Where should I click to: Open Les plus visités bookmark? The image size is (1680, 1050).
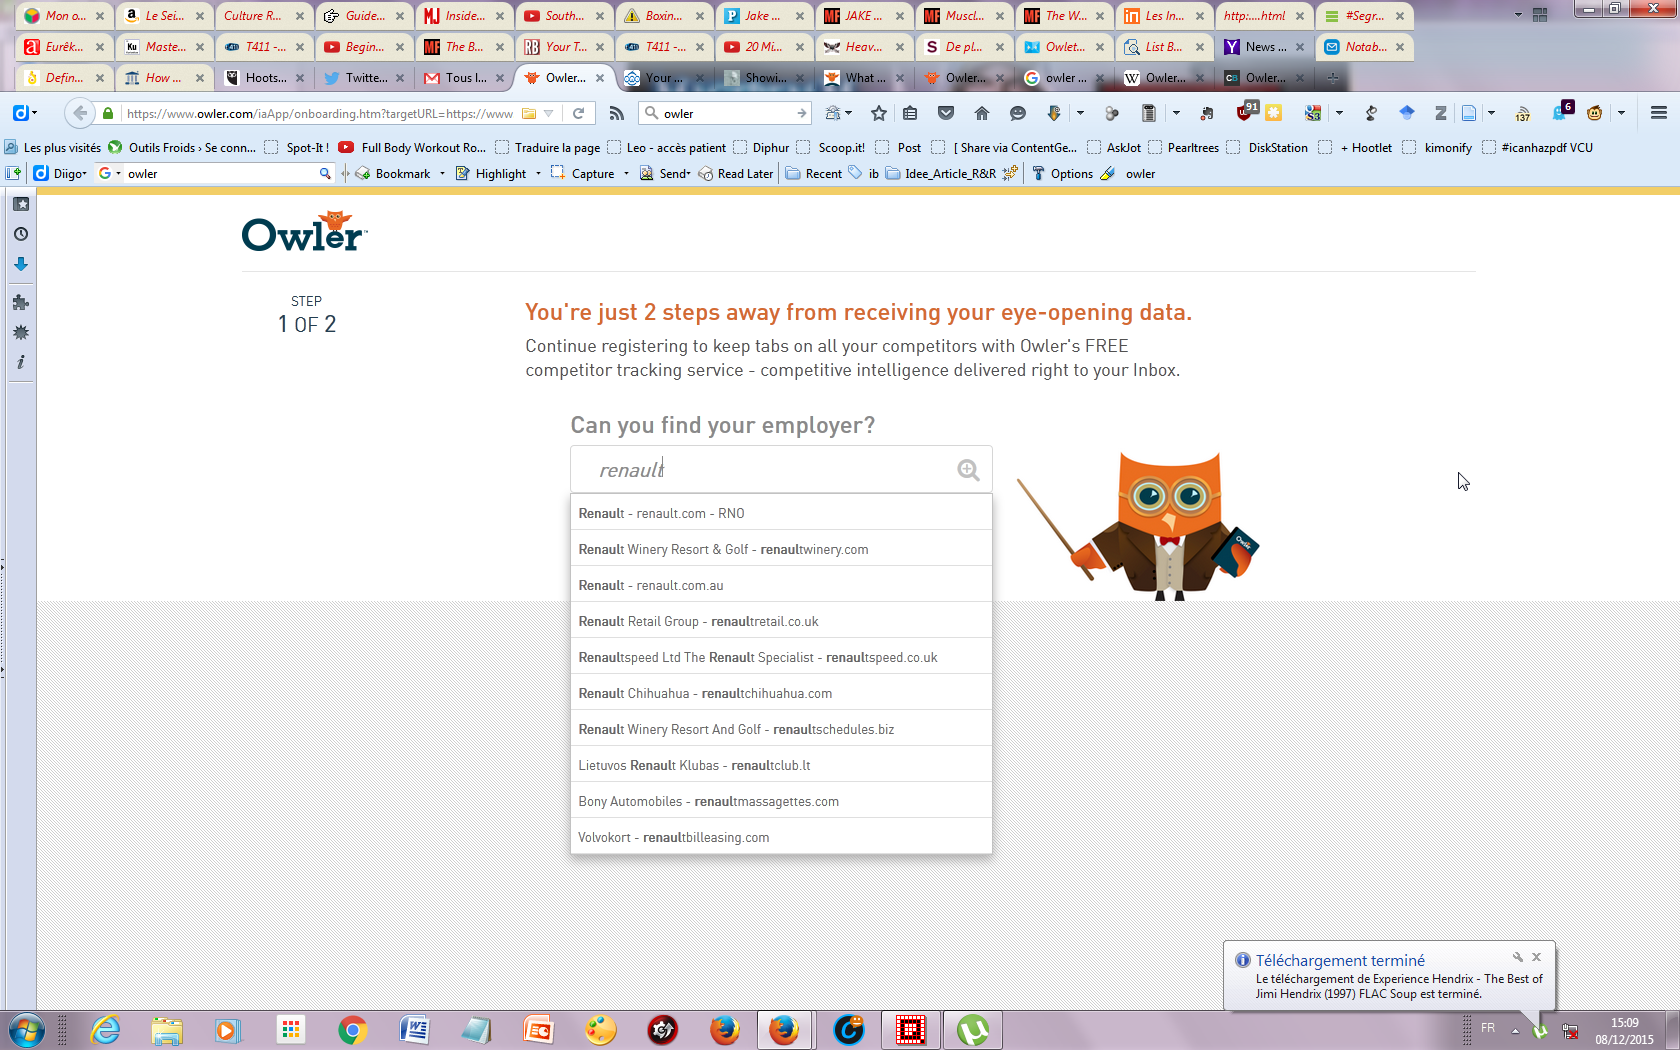click(52, 147)
